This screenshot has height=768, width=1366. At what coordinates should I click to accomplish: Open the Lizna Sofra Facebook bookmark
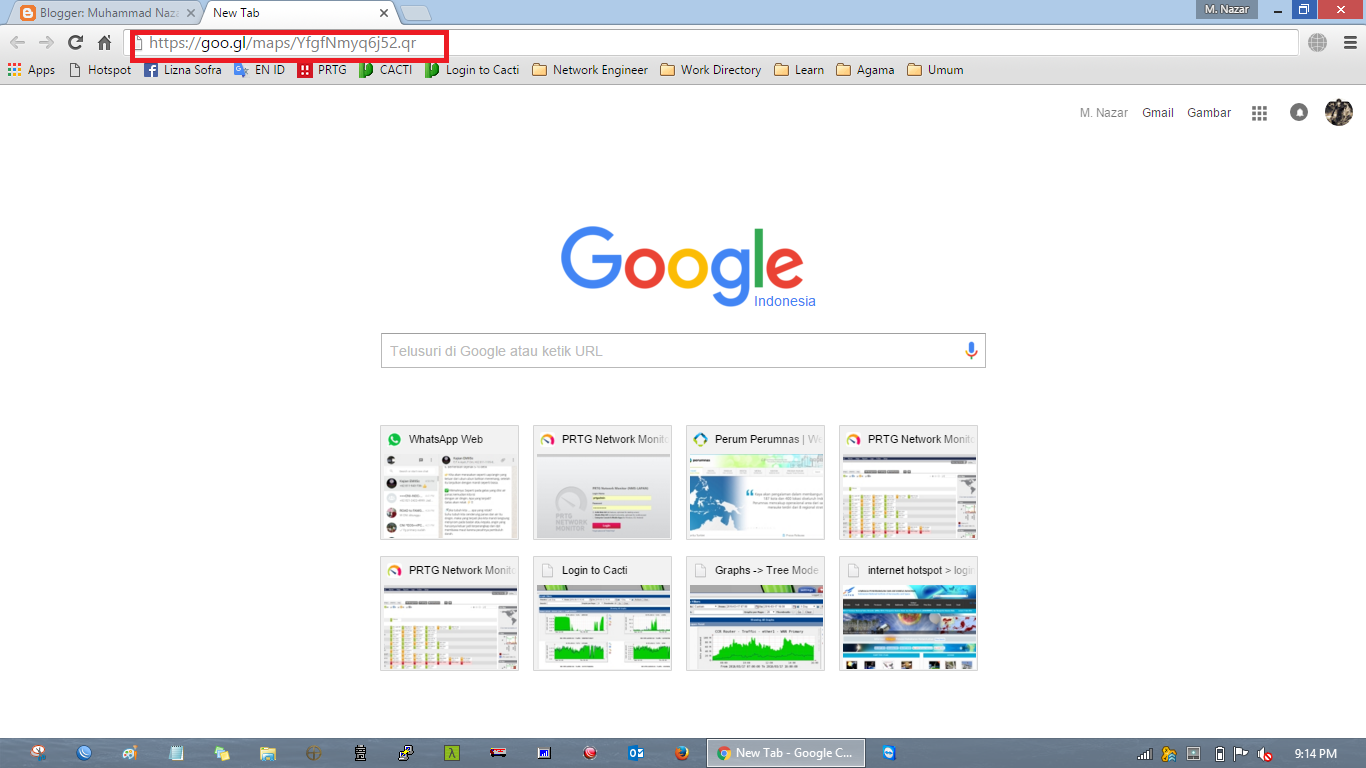[183, 70]
